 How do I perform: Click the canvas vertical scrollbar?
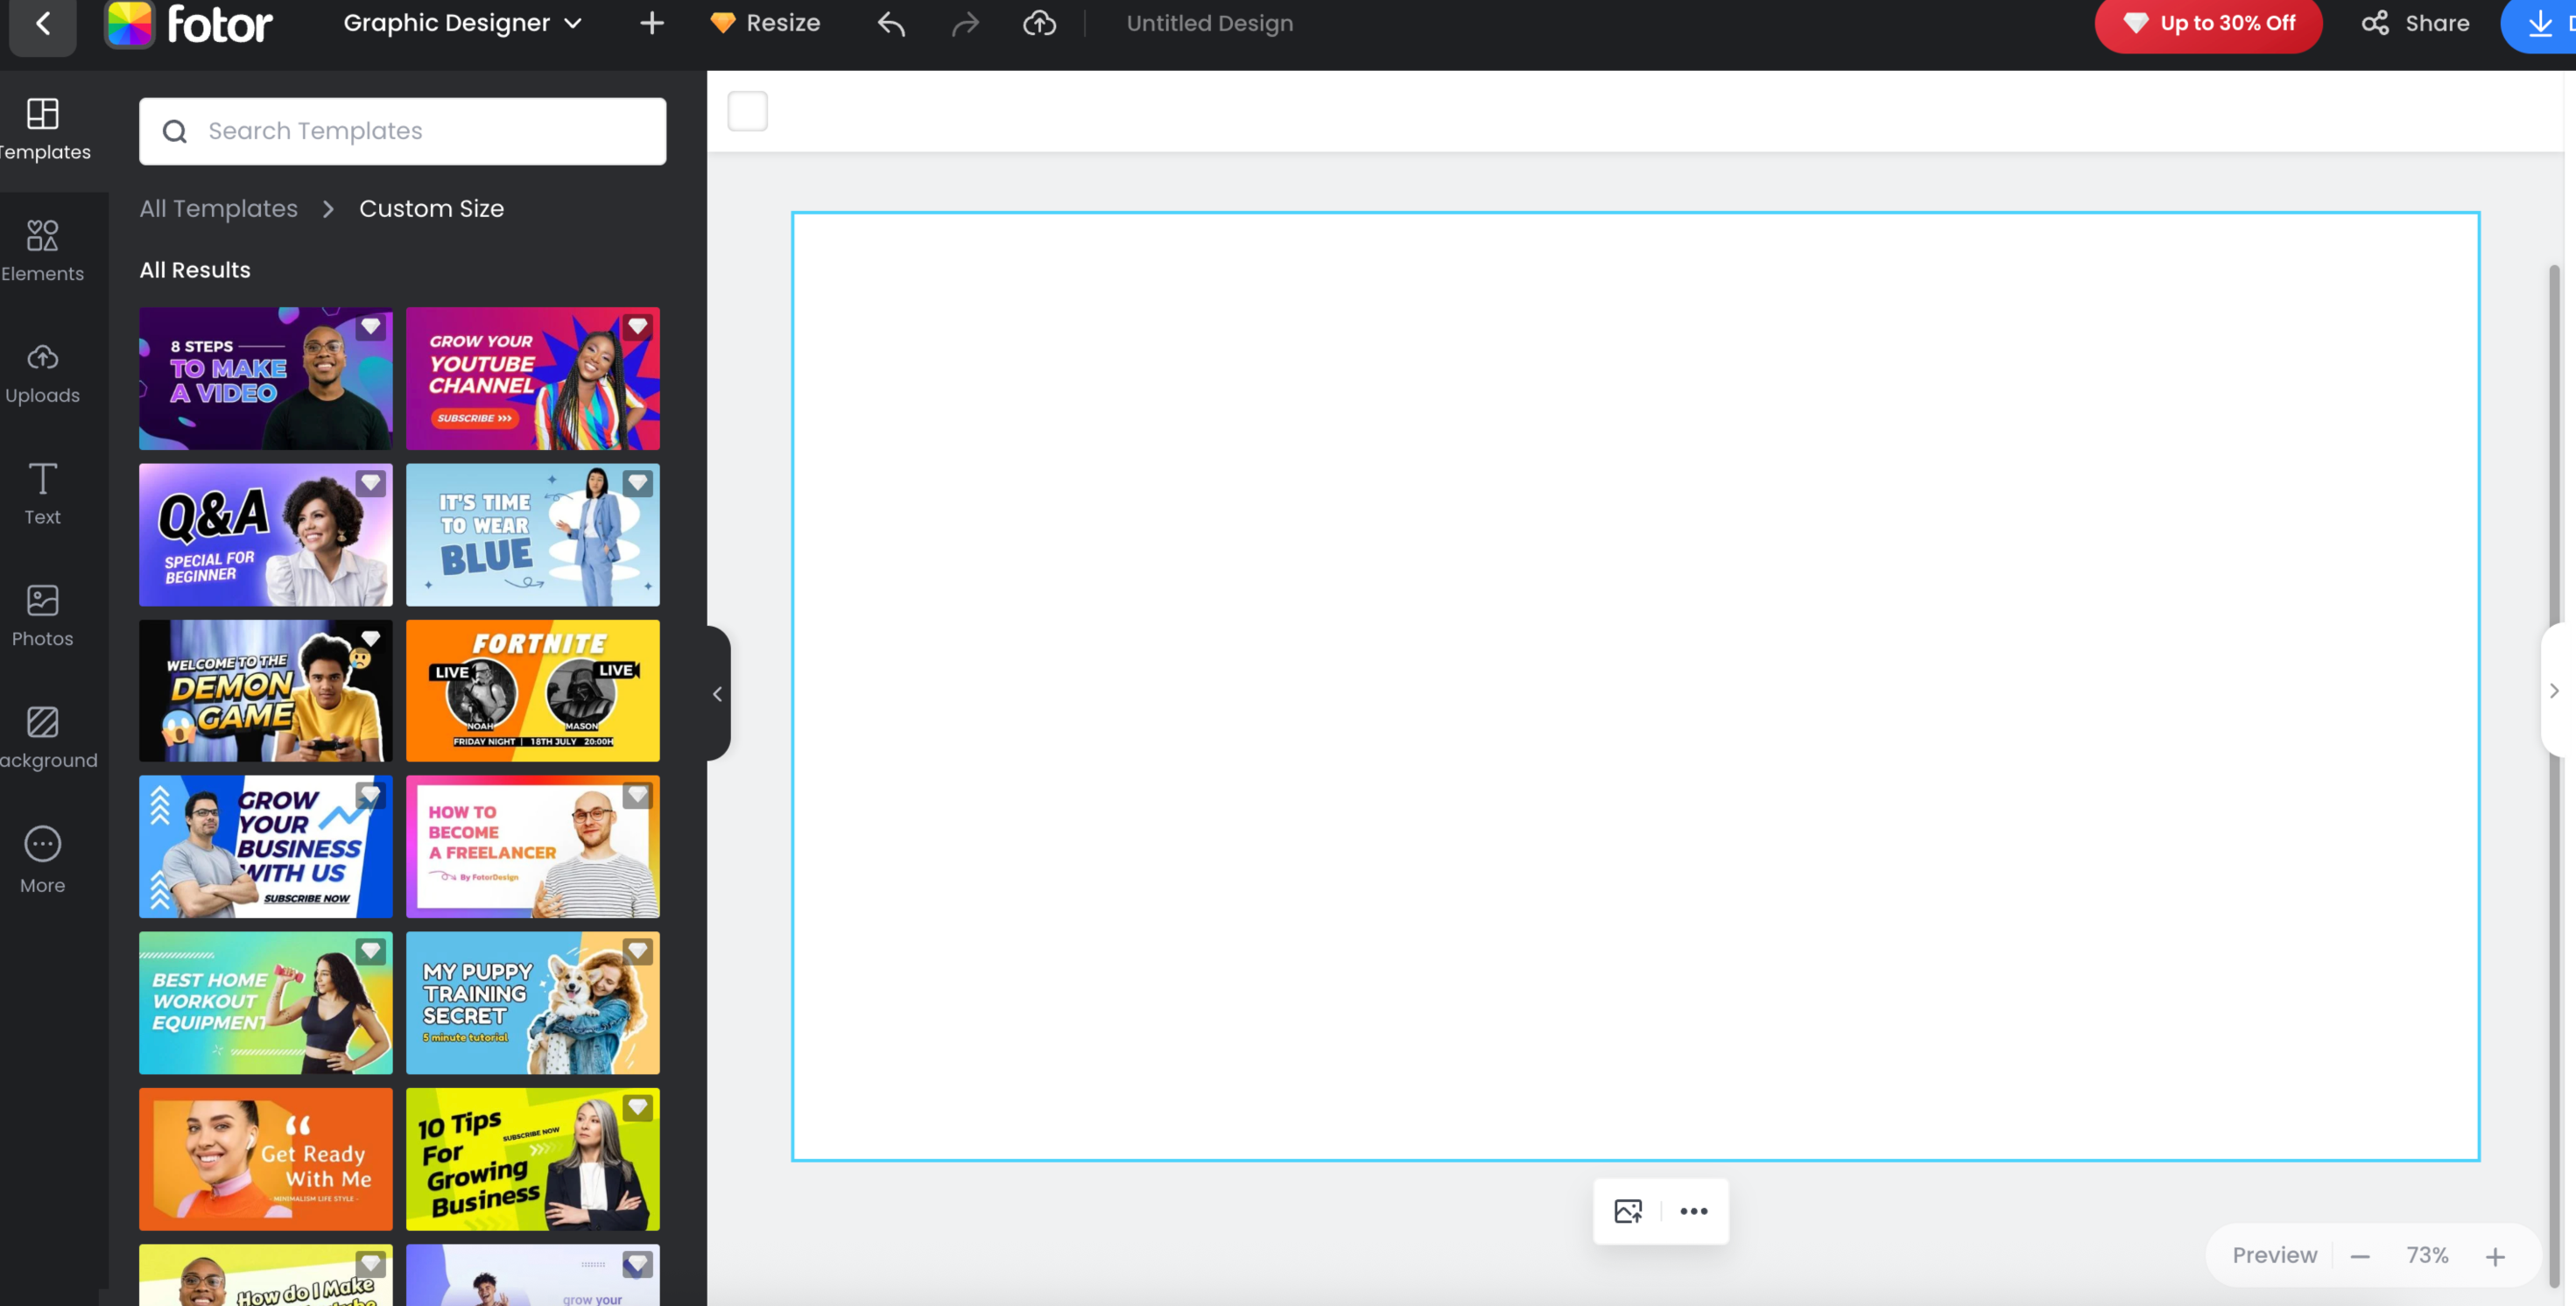[2555, 775]
